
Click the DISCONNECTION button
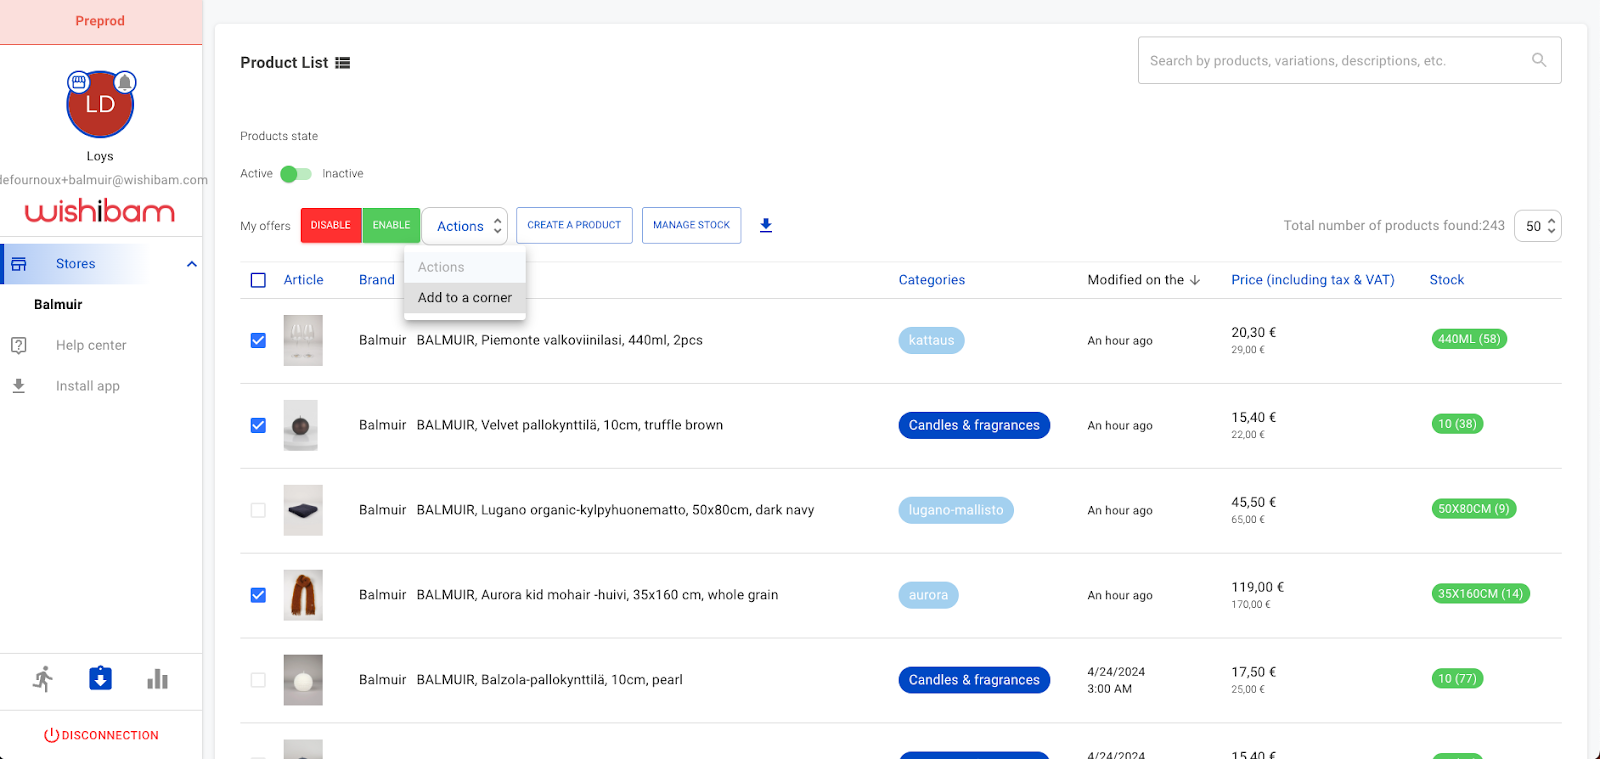coord(101,735)
